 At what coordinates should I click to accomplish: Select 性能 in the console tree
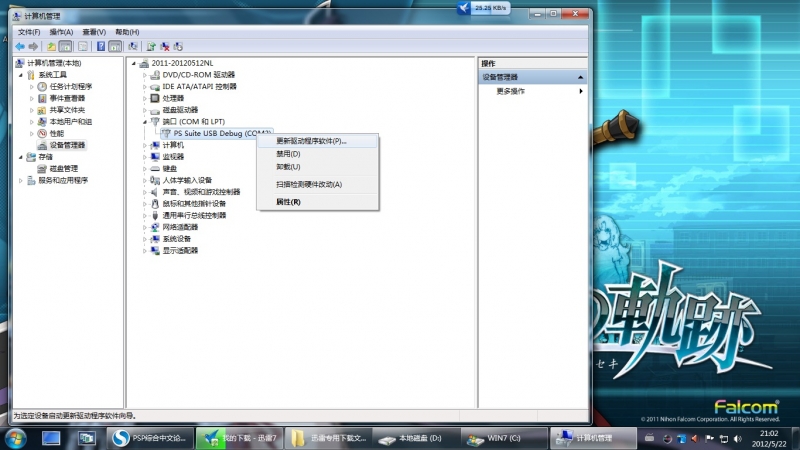tap(56, 134)
